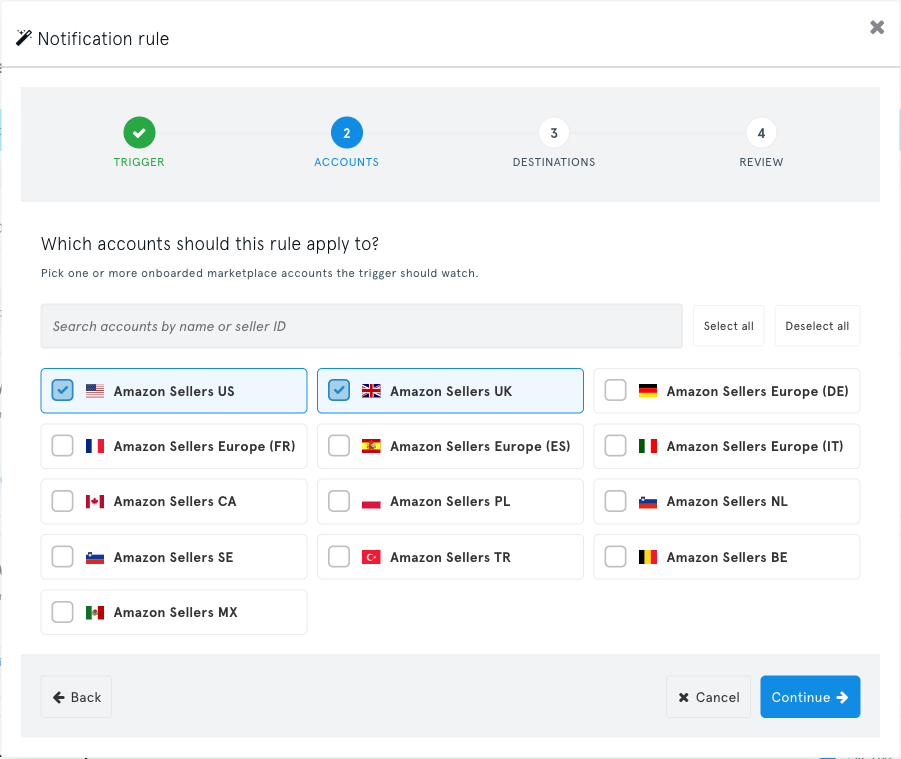Viewport: 901px width, 759px height.
Task: Click the Mexican flag icon
Action: [95, 612]
